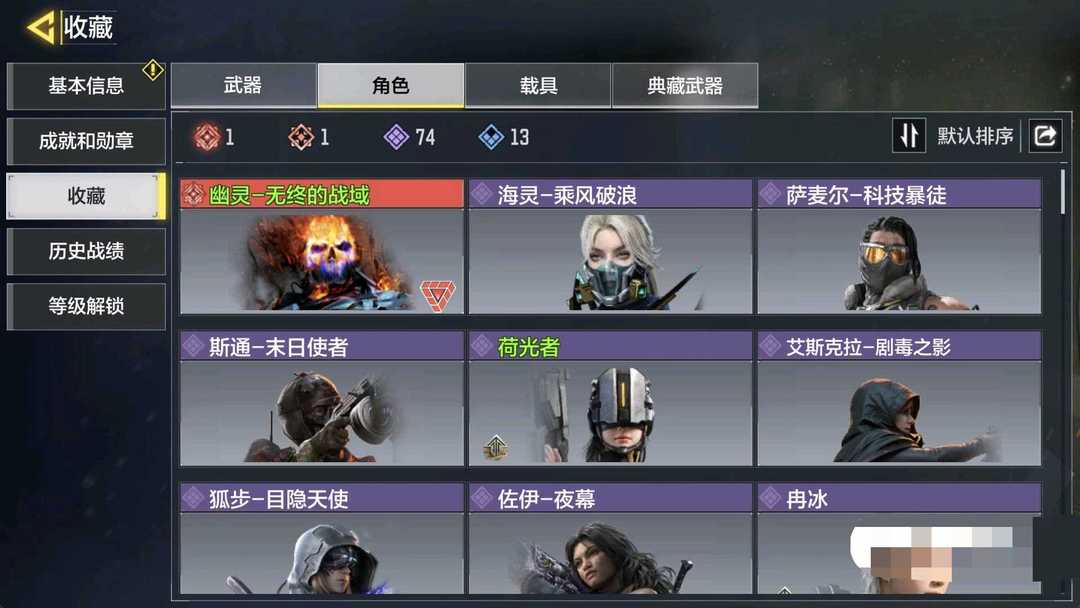1080x608 pixels.
Task: Click the emblem badge on 荷光者 card
Action: pyautogui.click(x=495, y=448)
